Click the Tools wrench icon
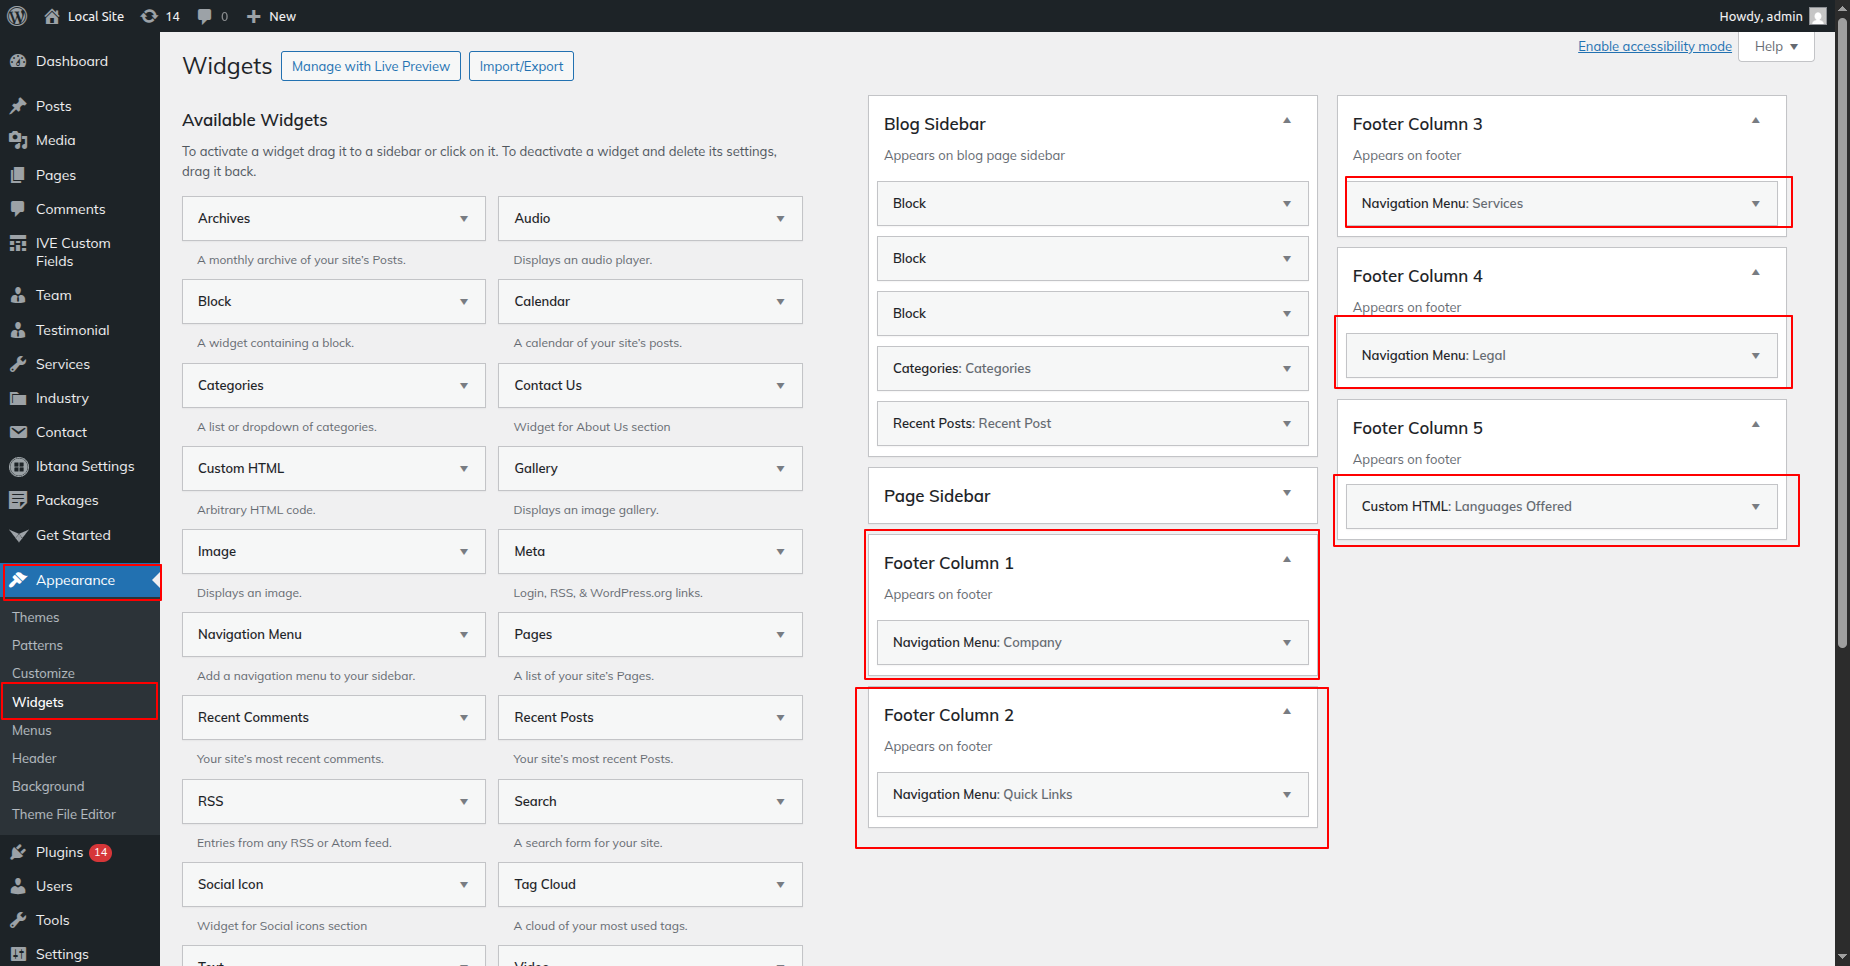The image size is (1850, 966). [18, 920]
